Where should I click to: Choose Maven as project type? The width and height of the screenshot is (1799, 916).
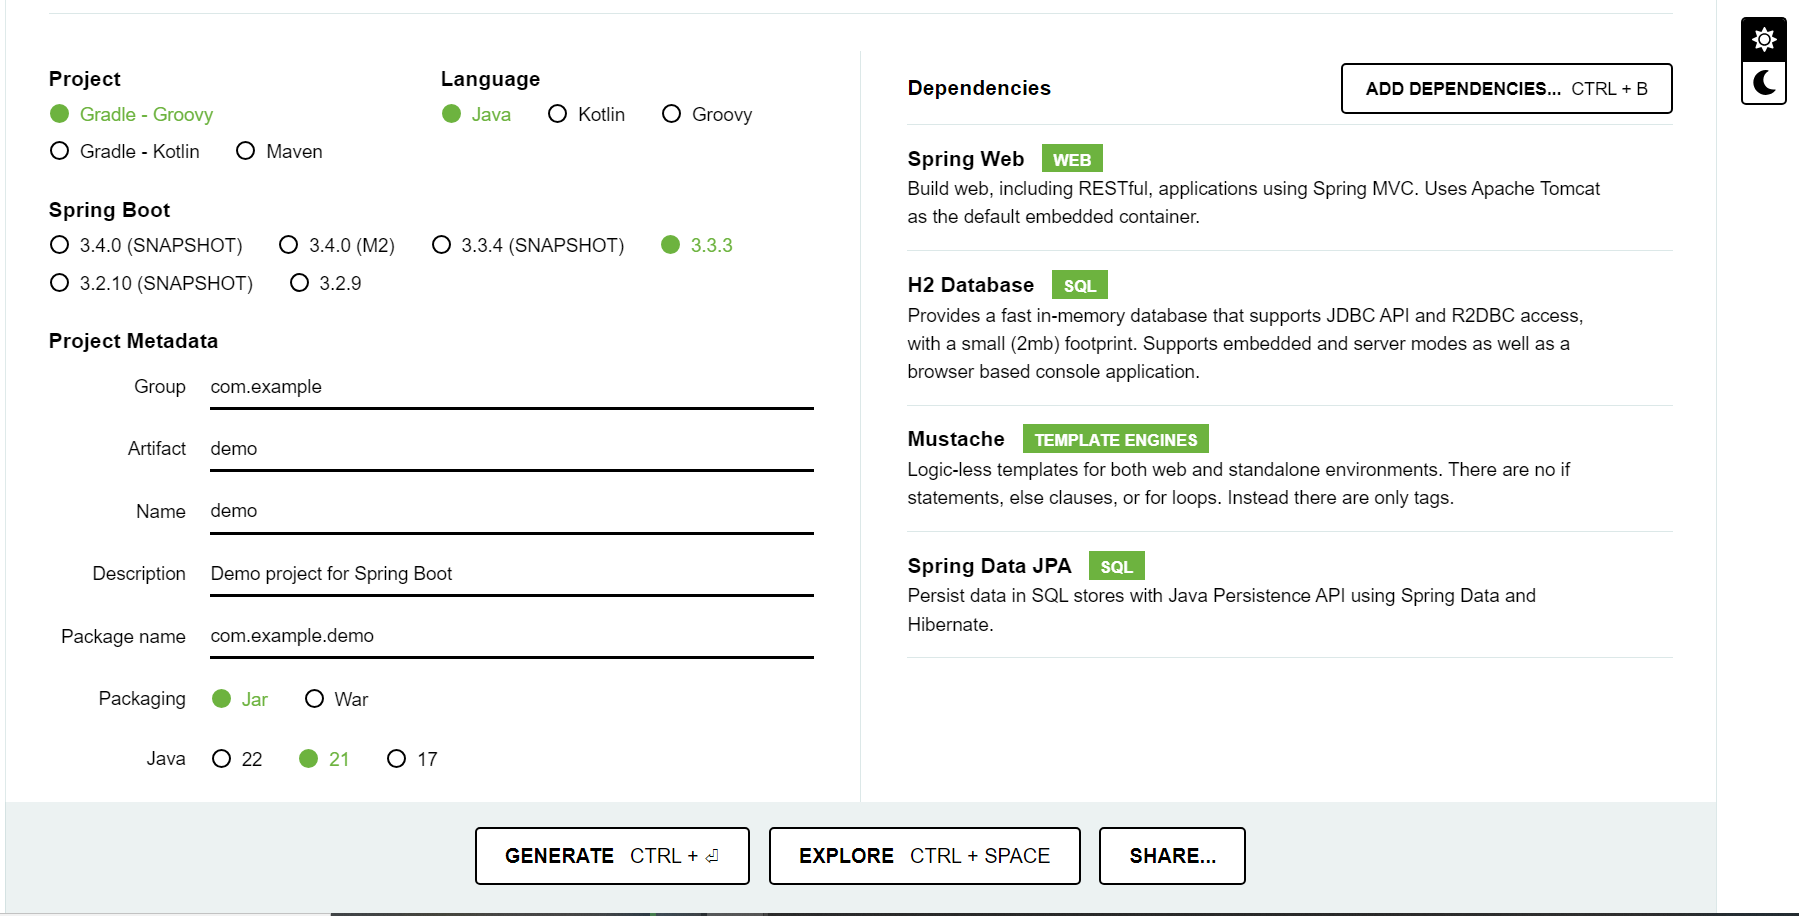279,151
